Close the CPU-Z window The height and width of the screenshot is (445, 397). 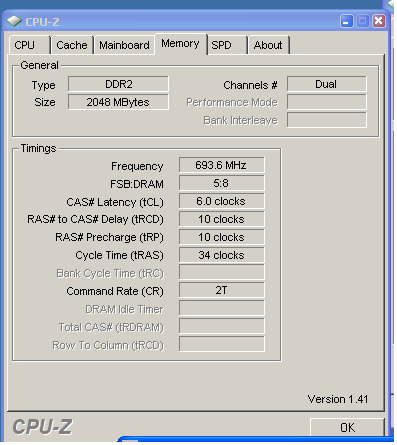(x=379, y=21)
